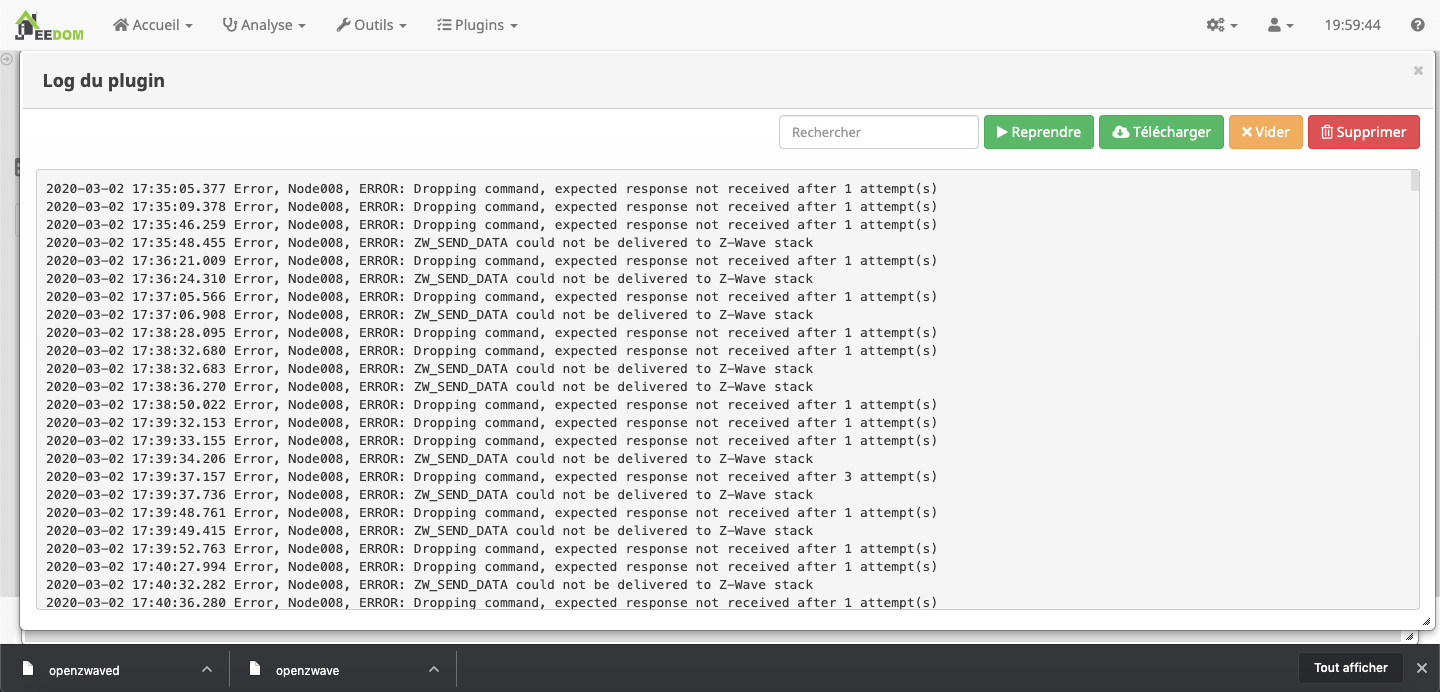The image size is (1440, 692).
Task: Click the help question mark icon
Action: (x=1417, y=25)
